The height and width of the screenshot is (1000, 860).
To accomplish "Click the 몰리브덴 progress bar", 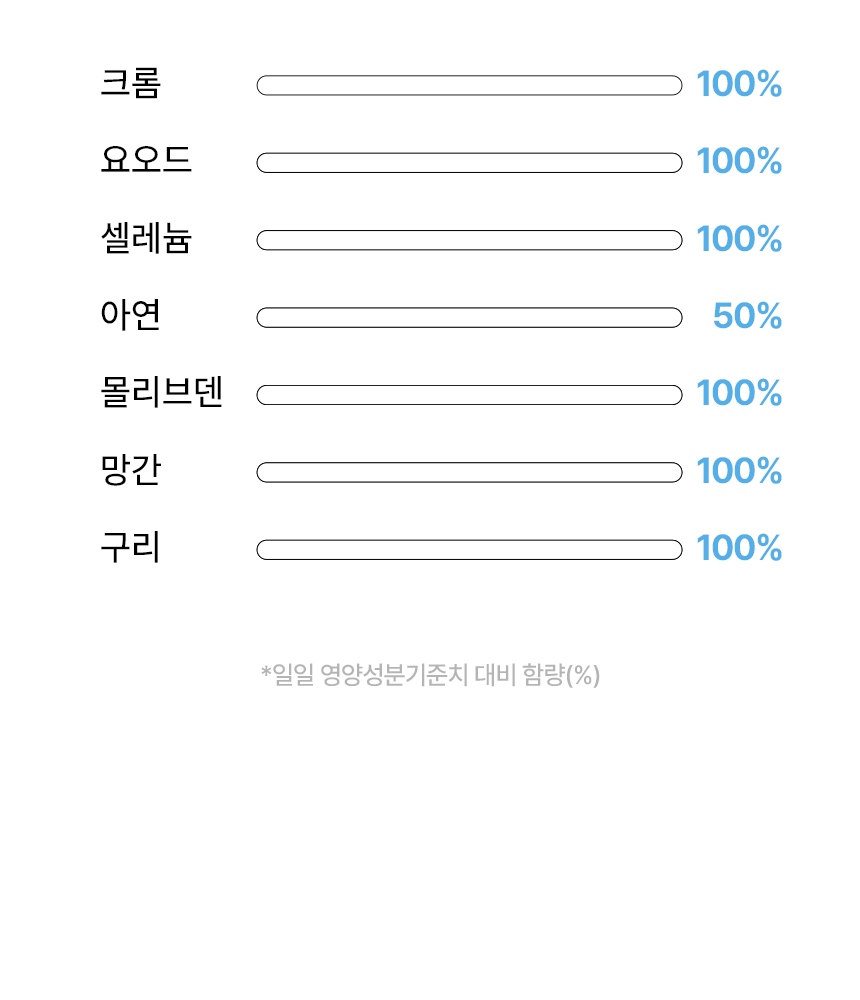I will pyautogui.click(x=469, y=395).
